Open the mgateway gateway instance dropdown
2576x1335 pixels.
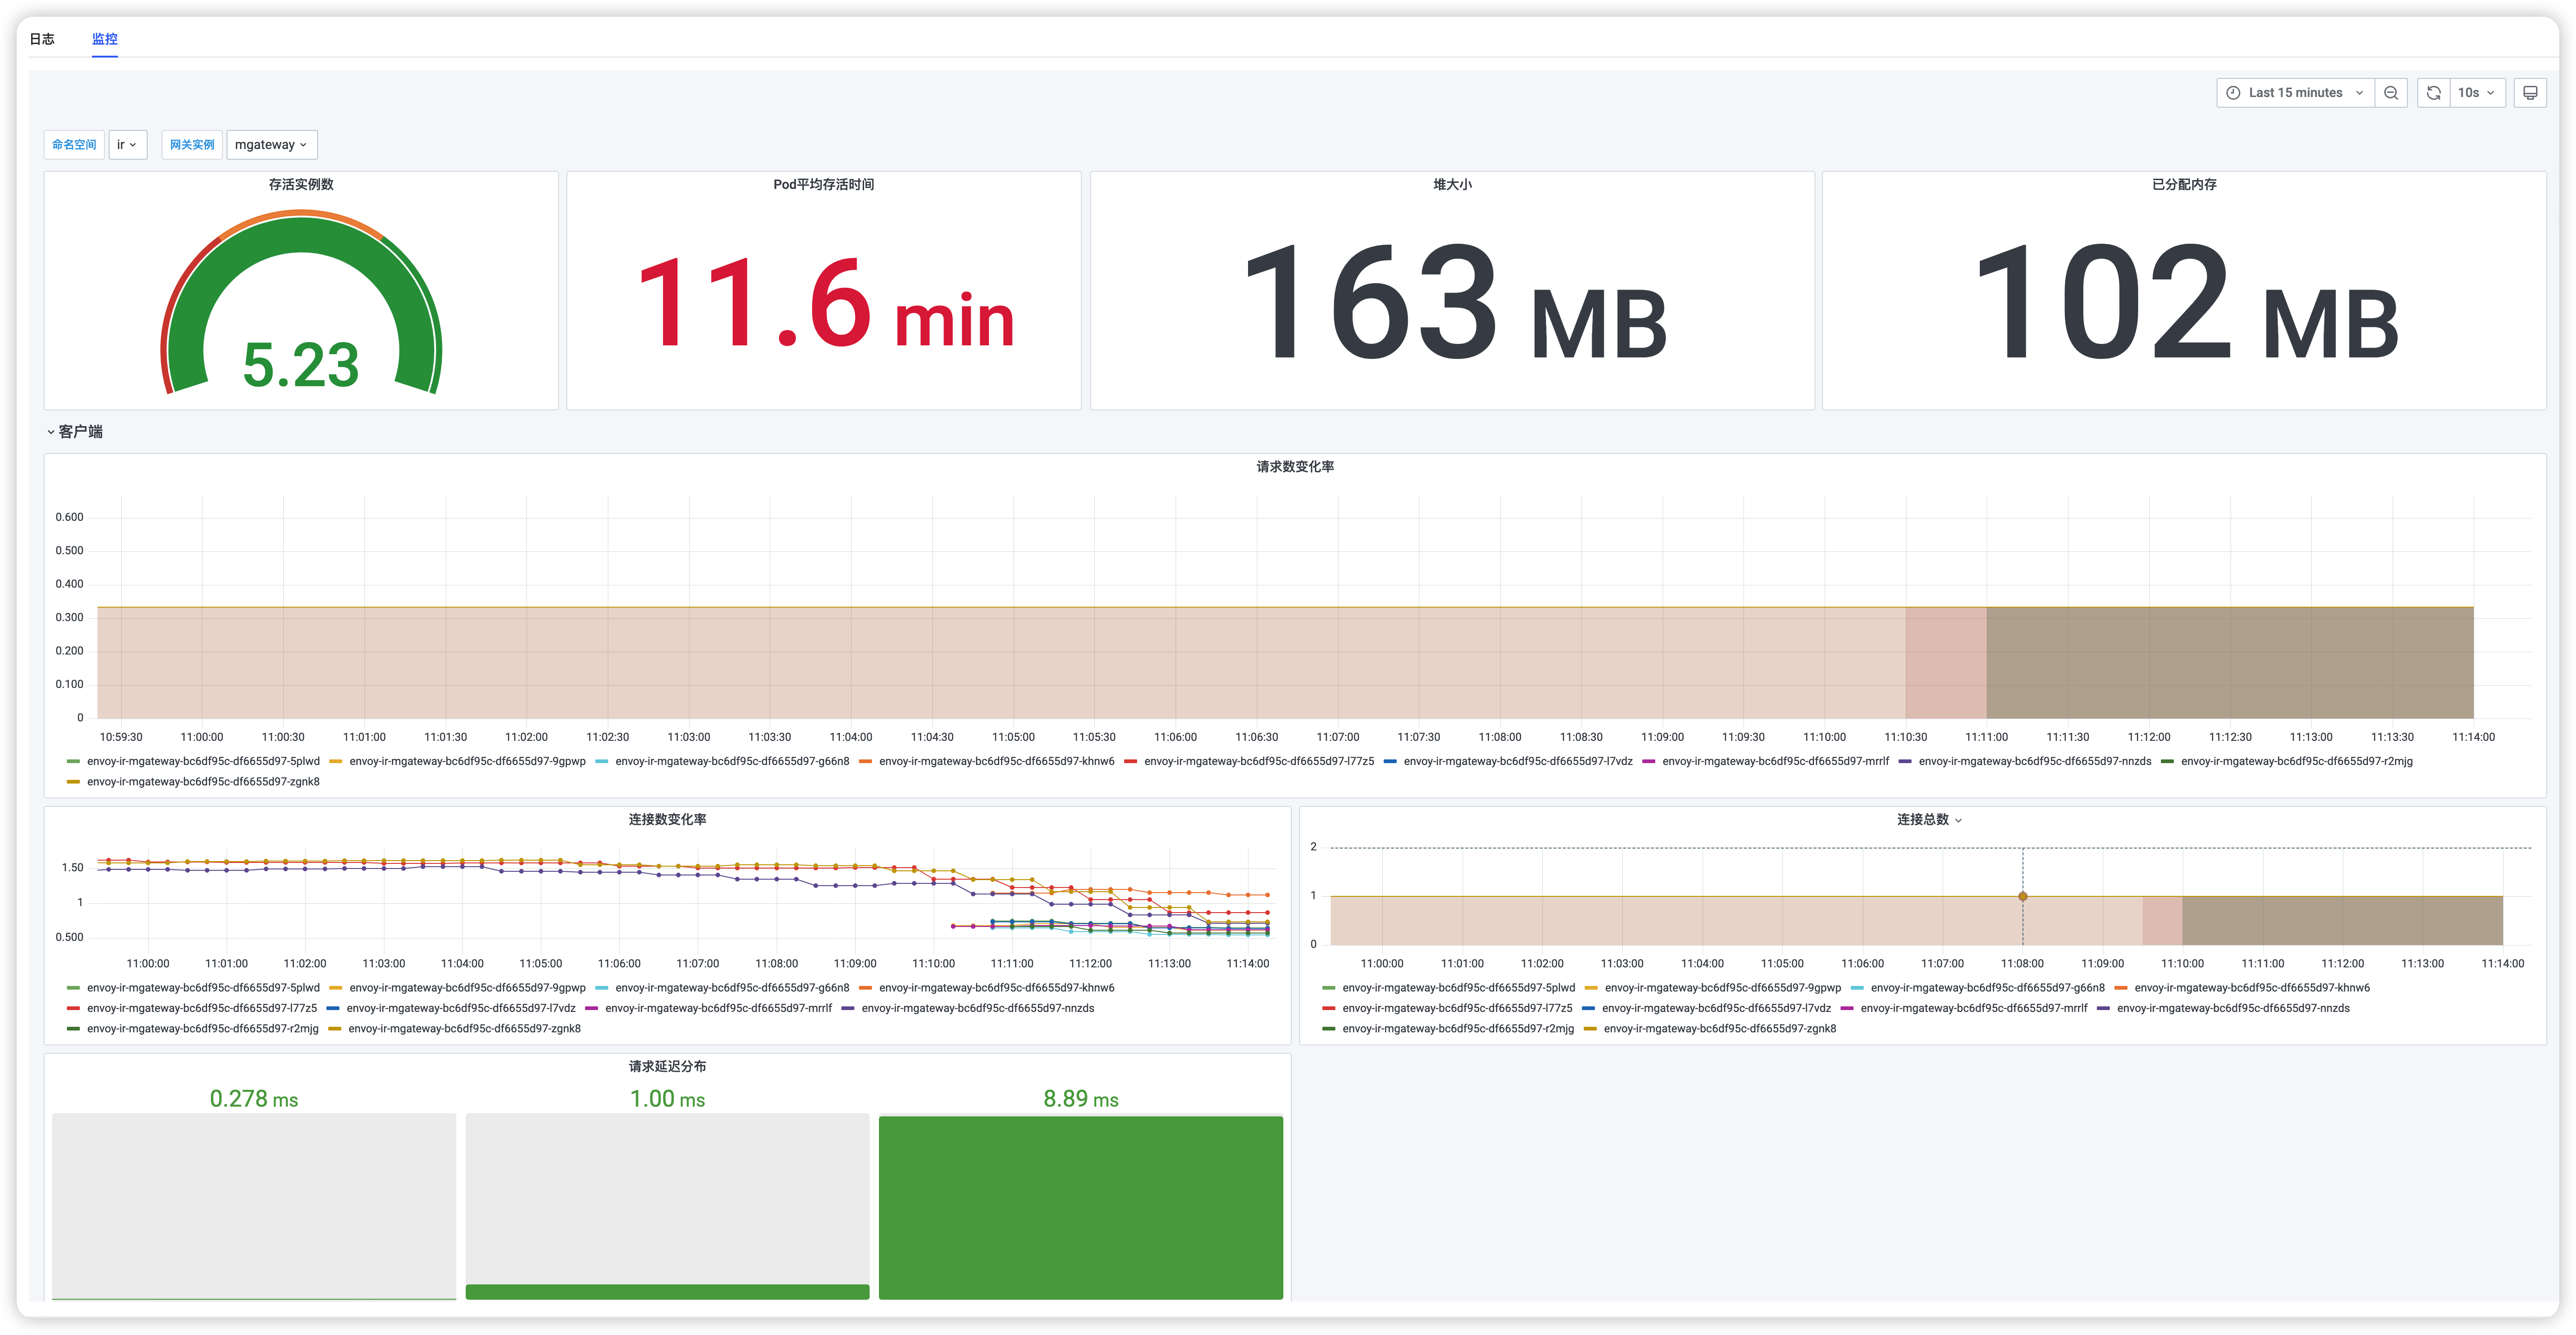(271, 145)
